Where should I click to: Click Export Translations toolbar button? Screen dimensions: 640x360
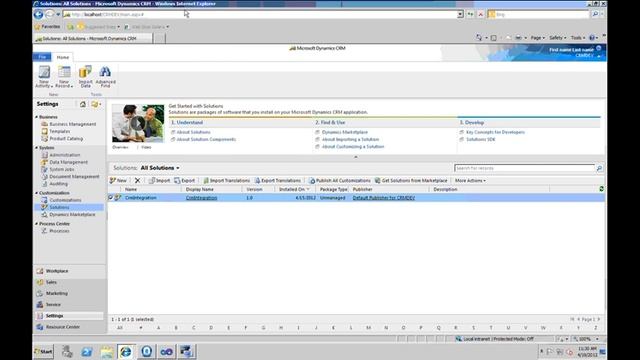point(278,180)
